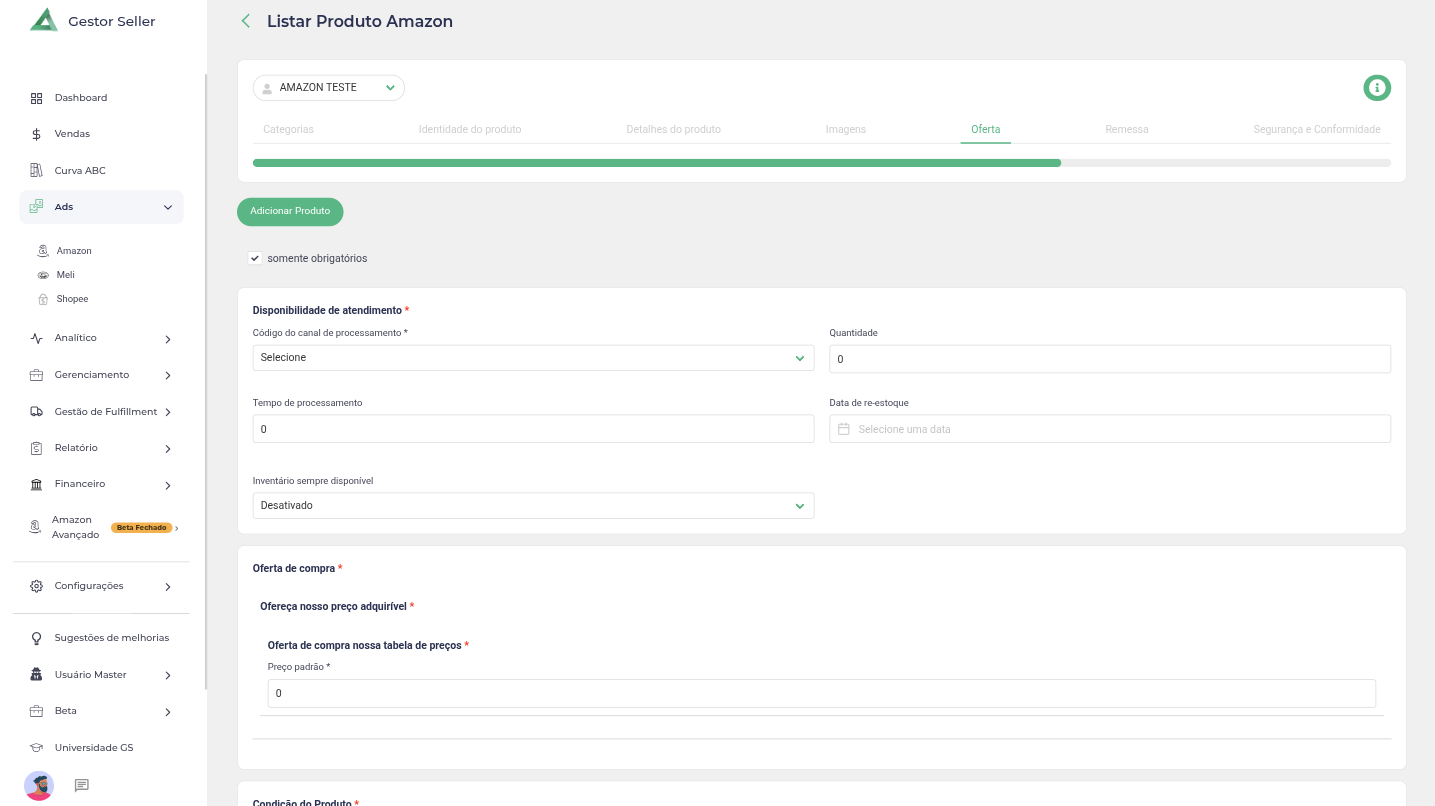1435x806 pixels.
Task: Expand the Configurações sidebar menu
Action: coord(100,586)
